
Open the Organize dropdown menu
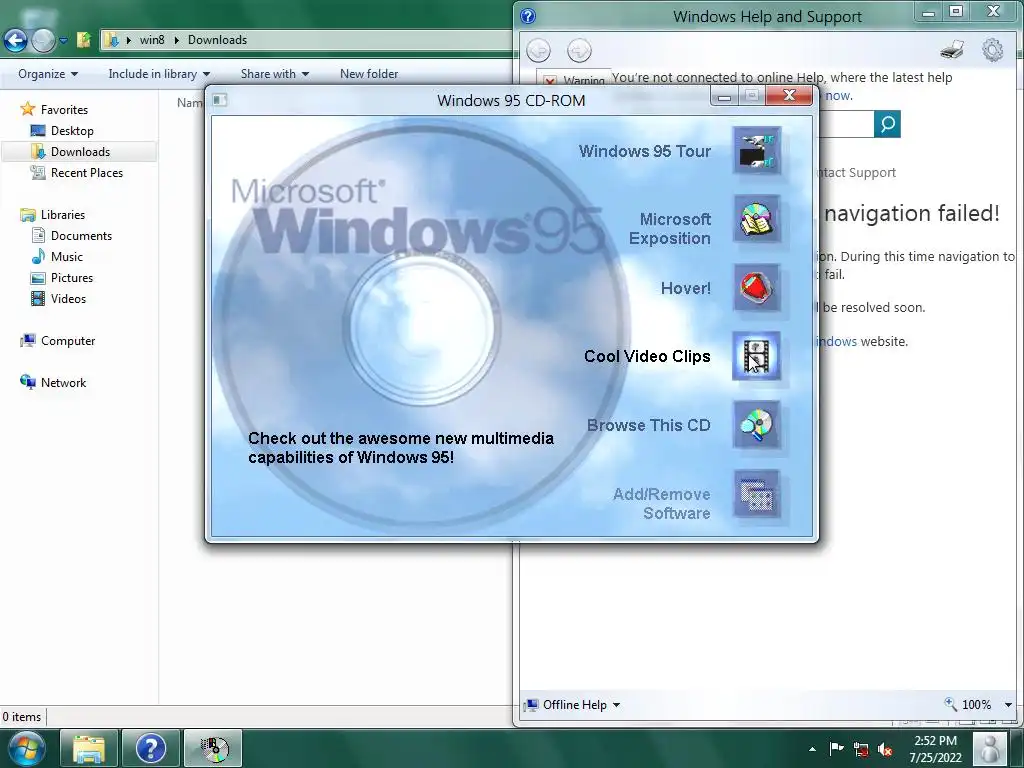[48, 74]
